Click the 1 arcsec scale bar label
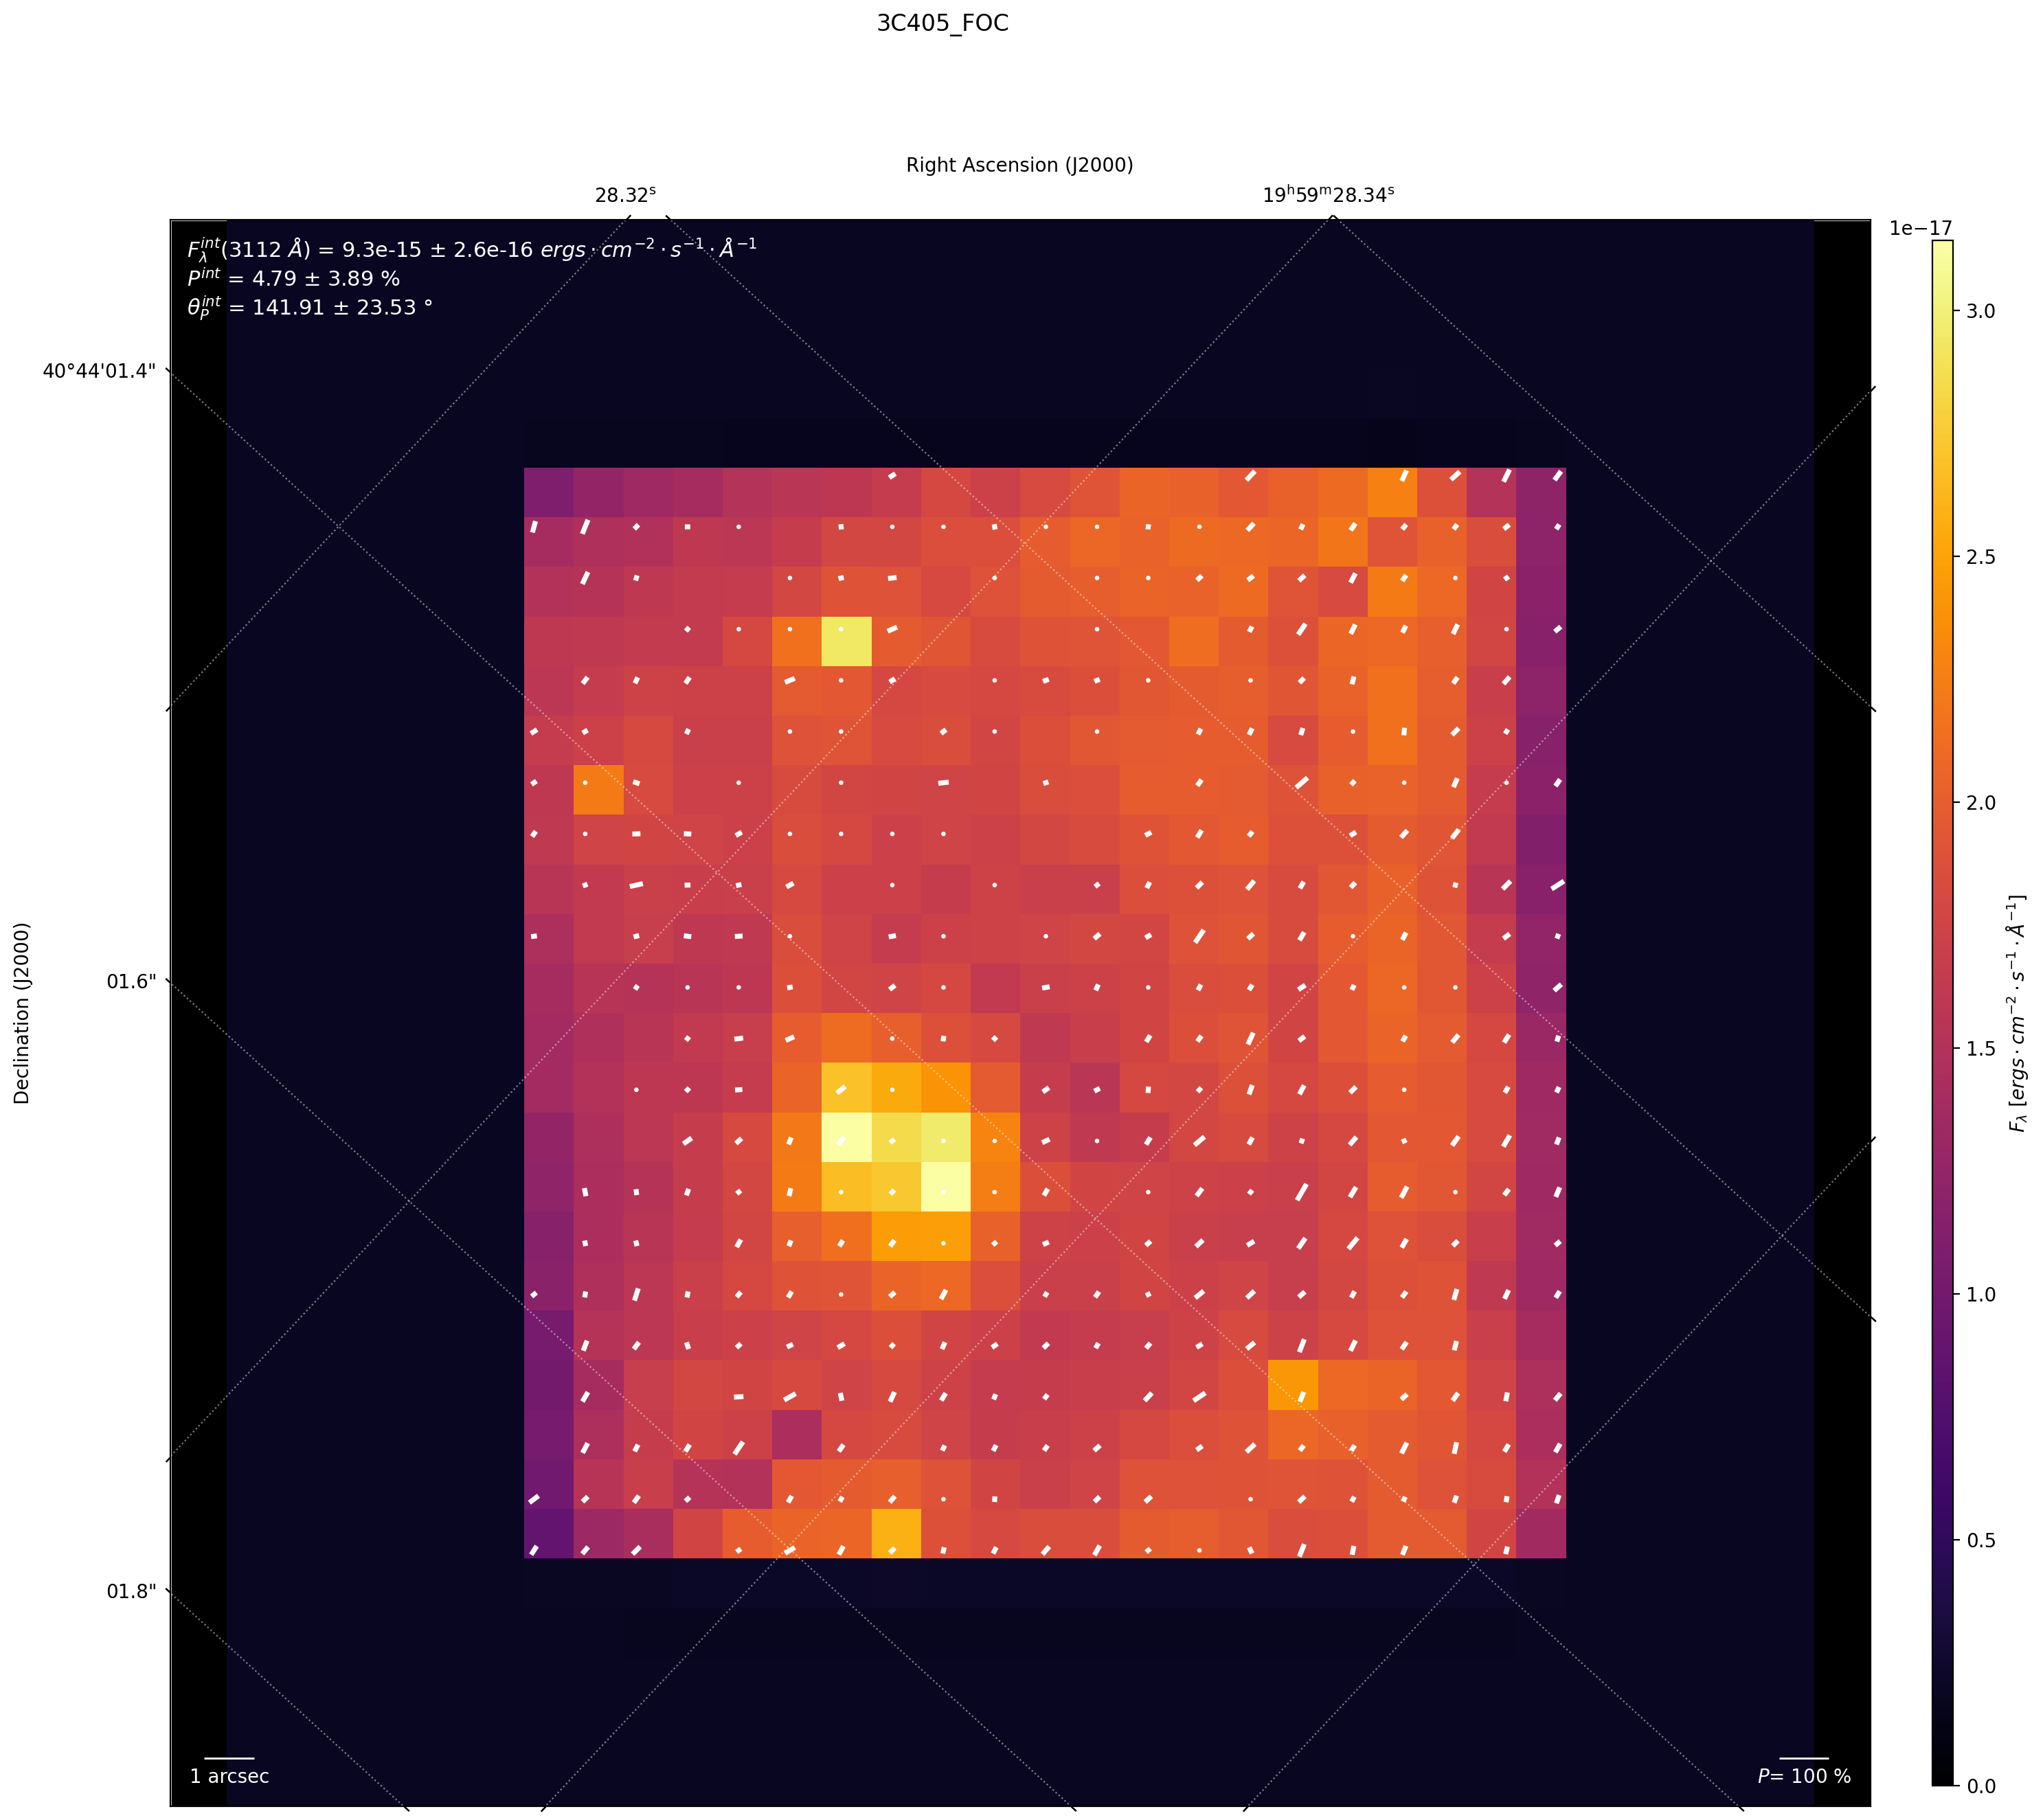Screen dimensions: 2043x1820 click(x=229, y=1776)
